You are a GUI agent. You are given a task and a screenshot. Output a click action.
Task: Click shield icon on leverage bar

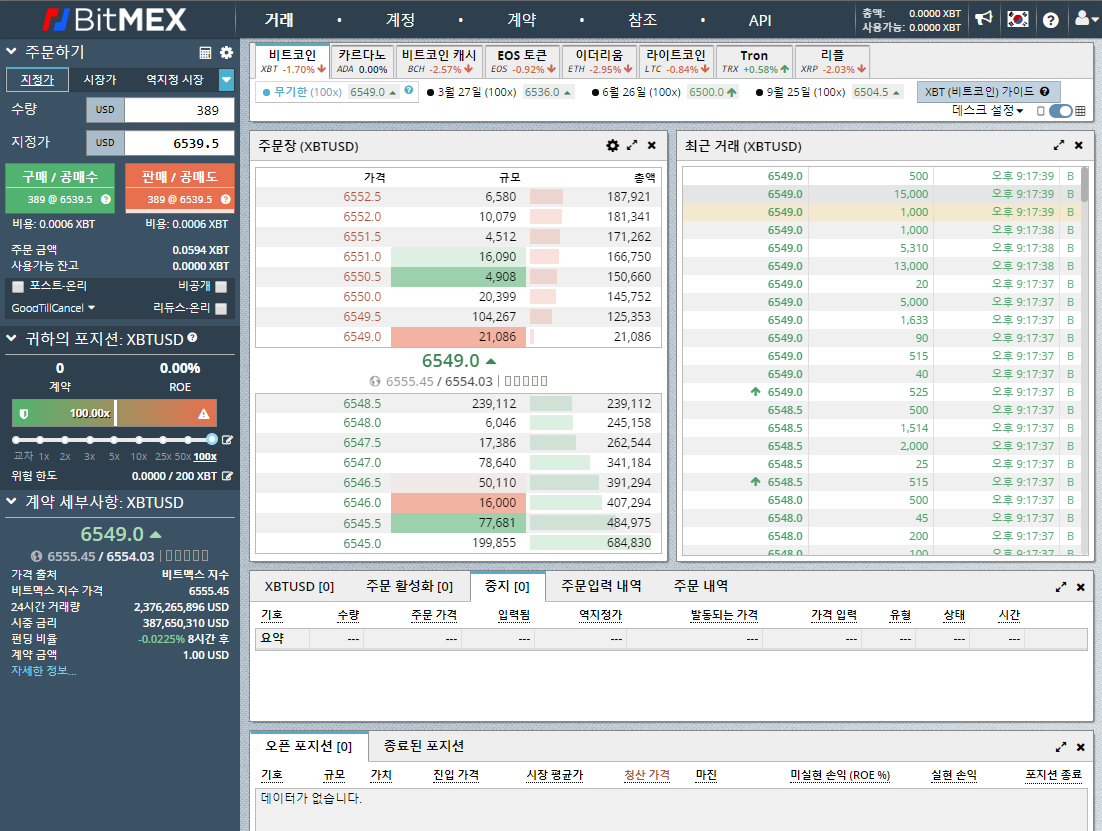pos(24,413)
